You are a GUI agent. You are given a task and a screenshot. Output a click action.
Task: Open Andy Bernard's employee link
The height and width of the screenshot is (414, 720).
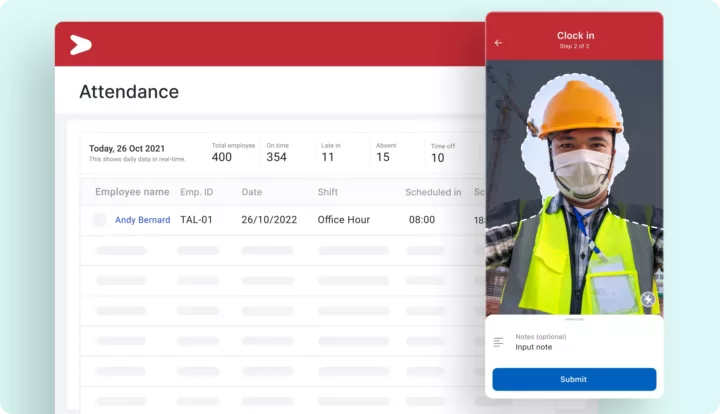(x=142, y=220)
